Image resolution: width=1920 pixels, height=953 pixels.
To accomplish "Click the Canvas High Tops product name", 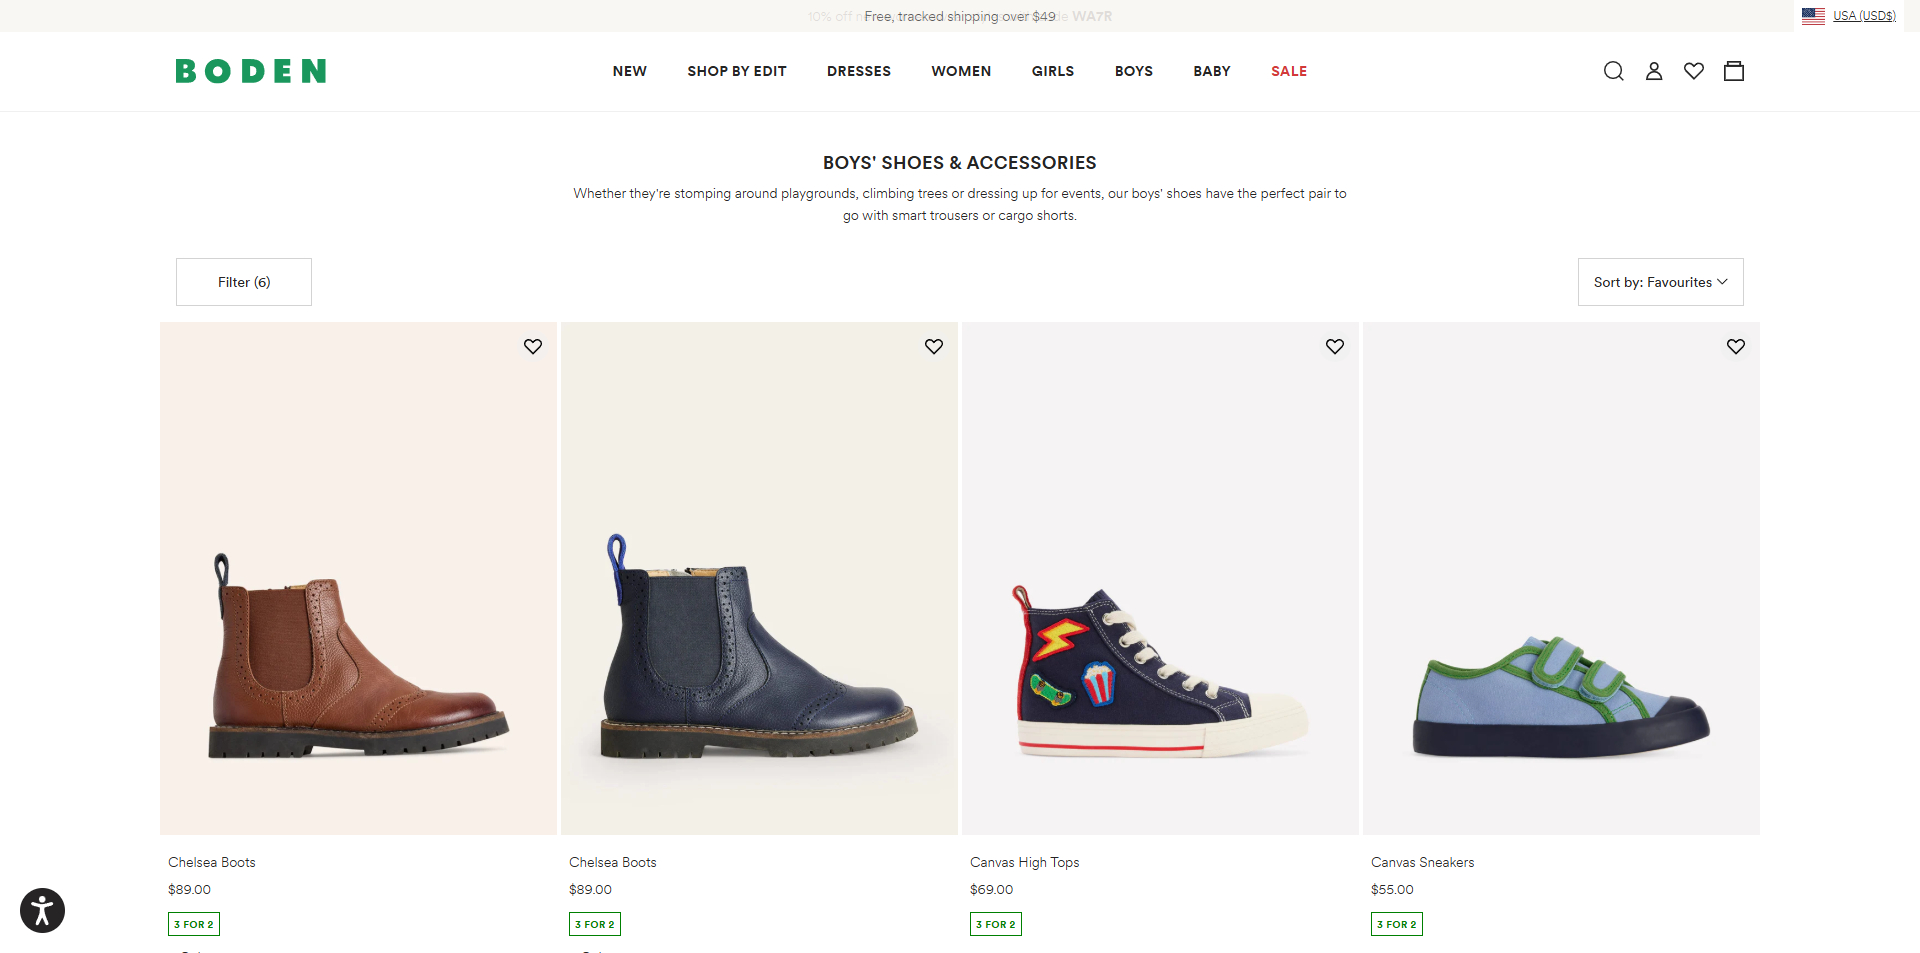I will (x=1024, y=862).
